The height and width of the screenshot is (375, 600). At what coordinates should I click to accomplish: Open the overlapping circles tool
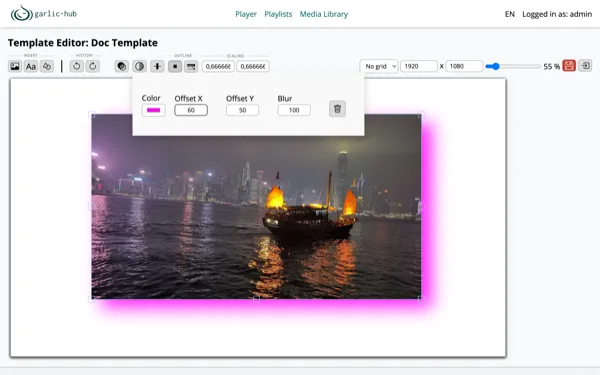point(122,66)
